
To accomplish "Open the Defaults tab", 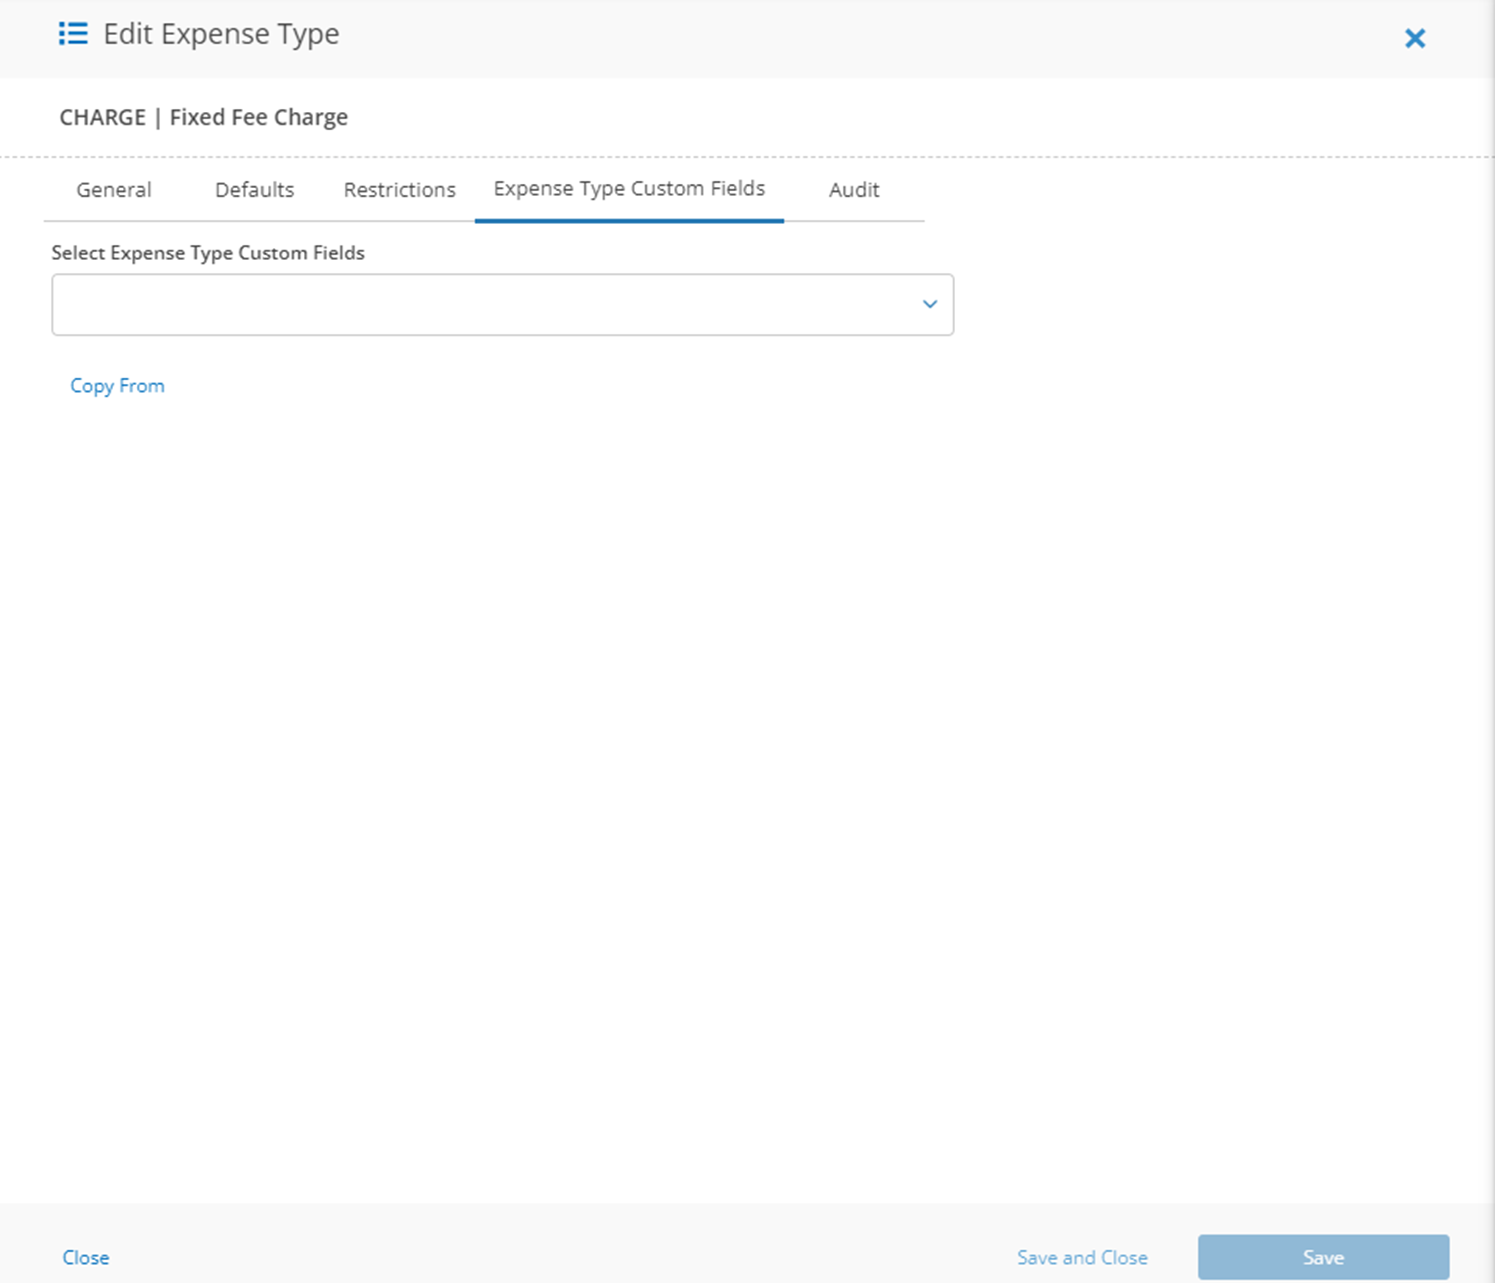I will point(254,190).
